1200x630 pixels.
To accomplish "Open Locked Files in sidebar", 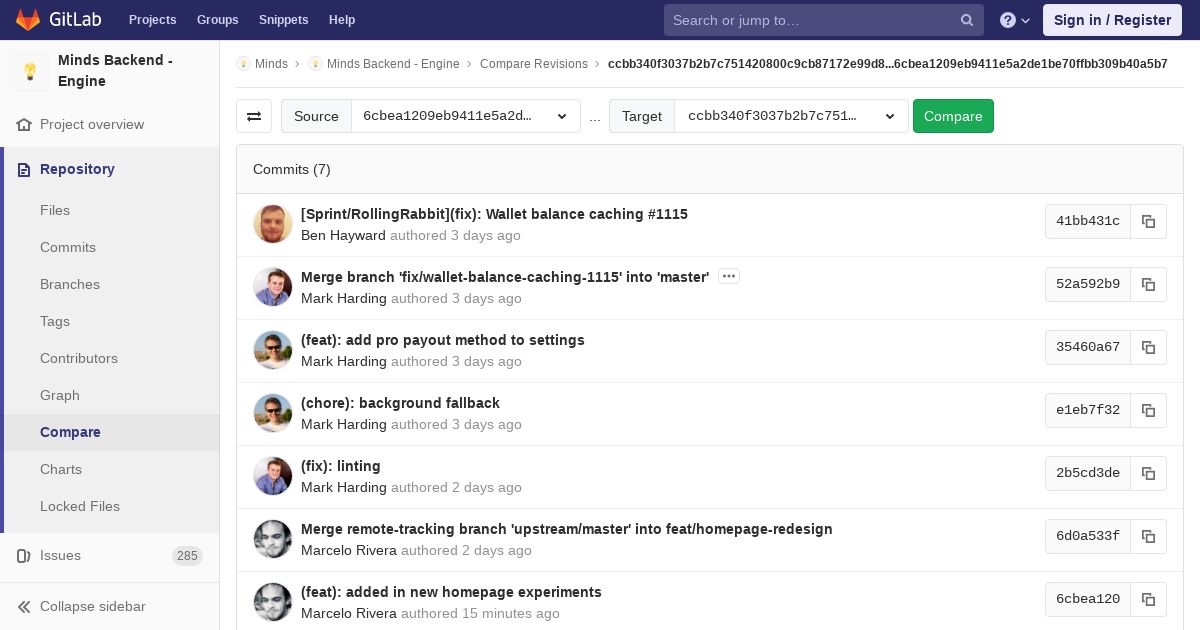I will (80, 506).
